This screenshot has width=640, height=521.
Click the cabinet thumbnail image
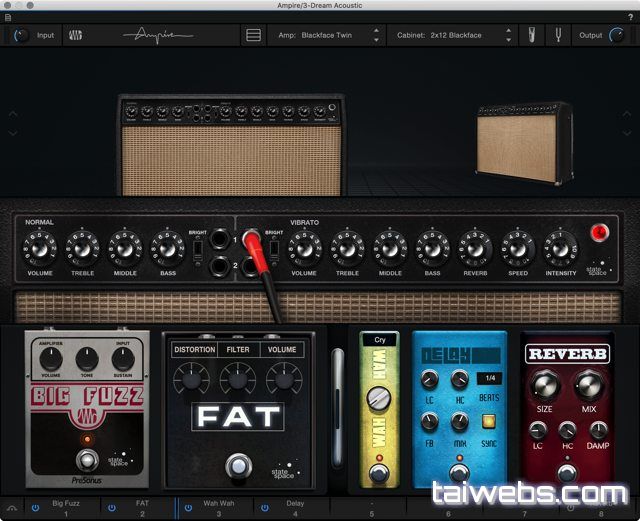(x=523, y=142)
